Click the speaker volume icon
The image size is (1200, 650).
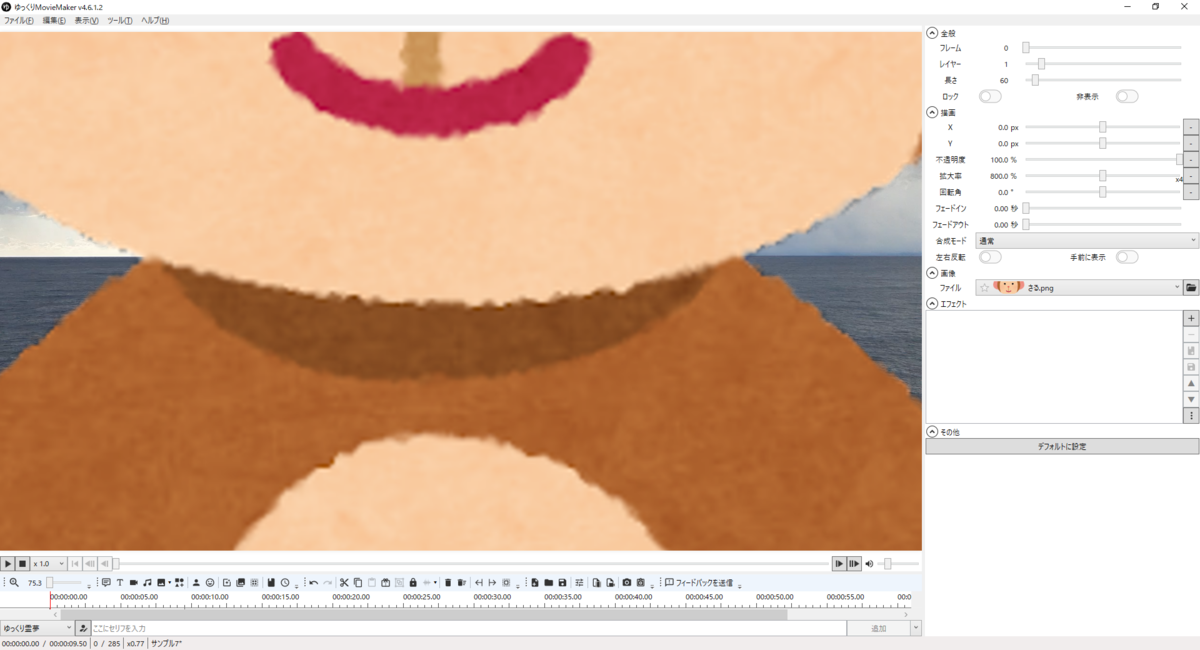(870, 564)
